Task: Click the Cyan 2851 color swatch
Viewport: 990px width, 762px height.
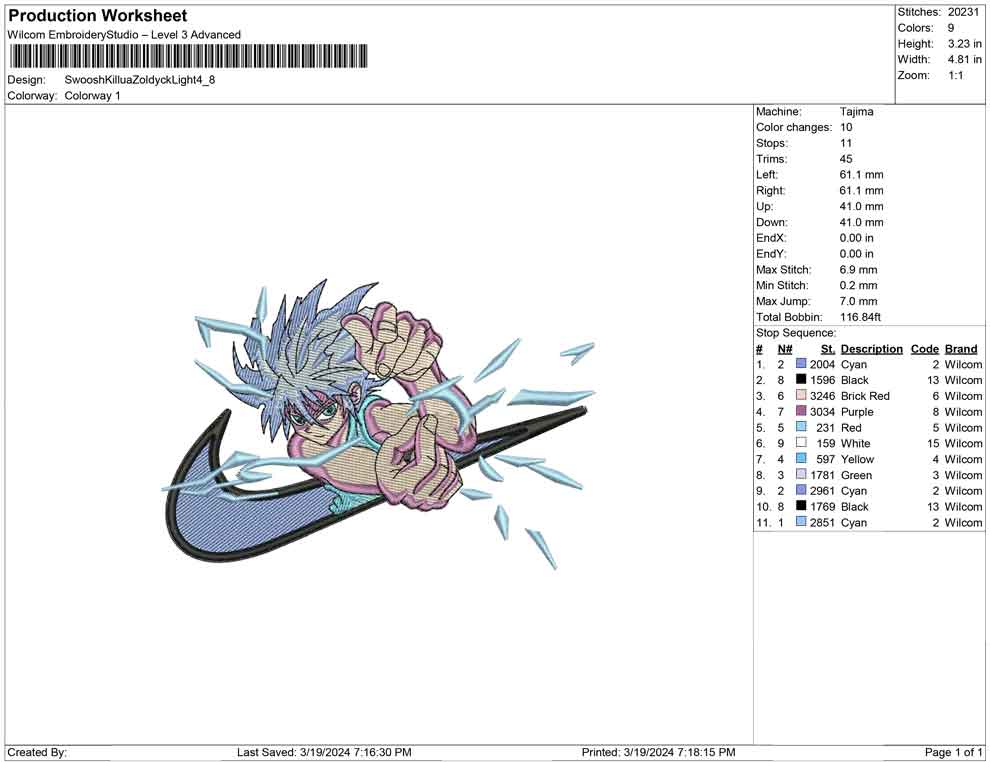Action: click(x=801, y=521)
